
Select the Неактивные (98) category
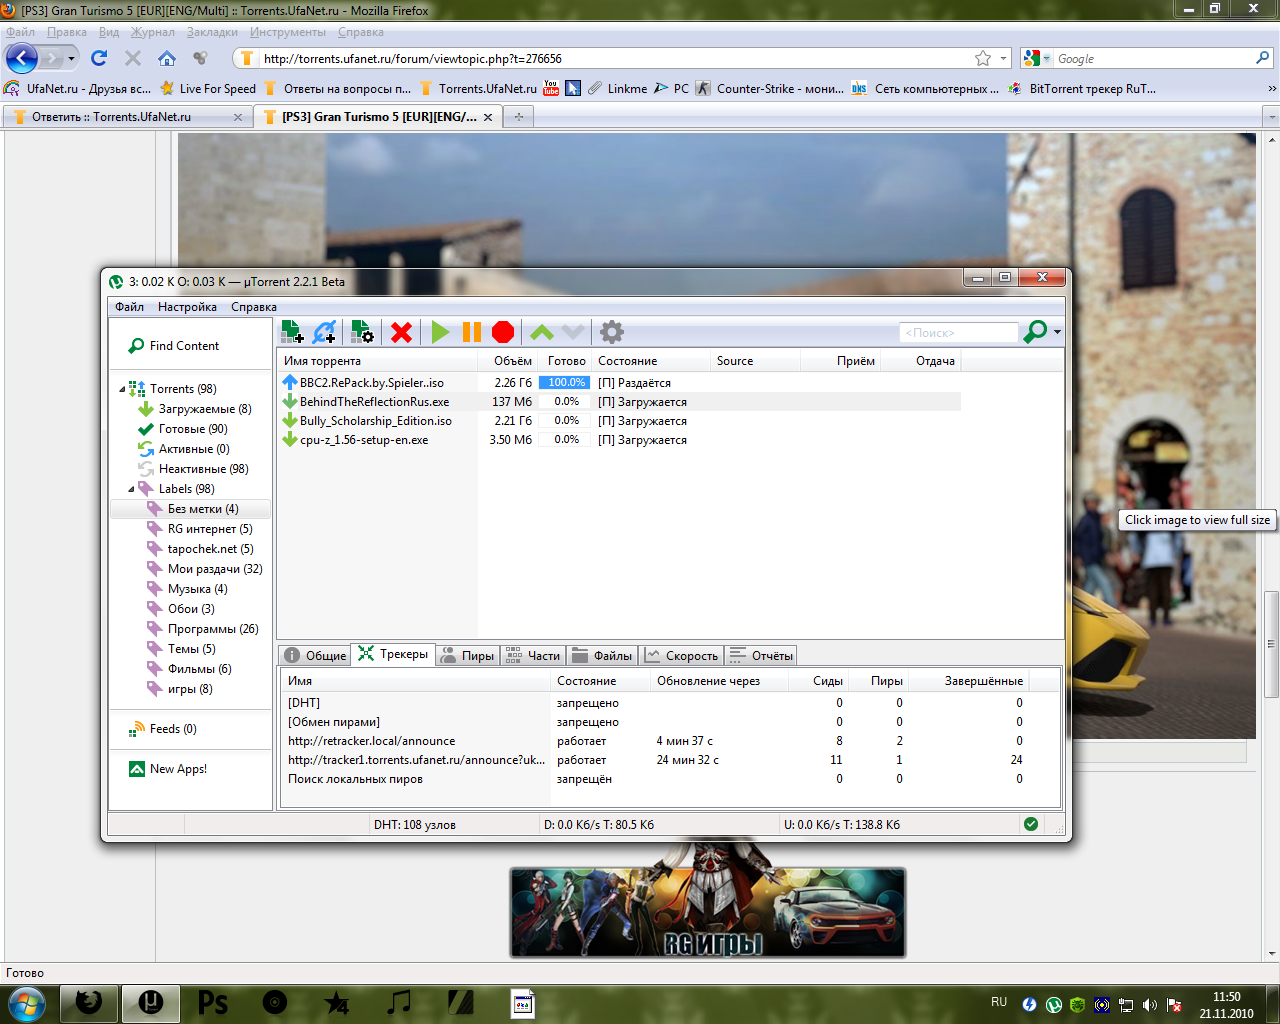coord(193,469)
